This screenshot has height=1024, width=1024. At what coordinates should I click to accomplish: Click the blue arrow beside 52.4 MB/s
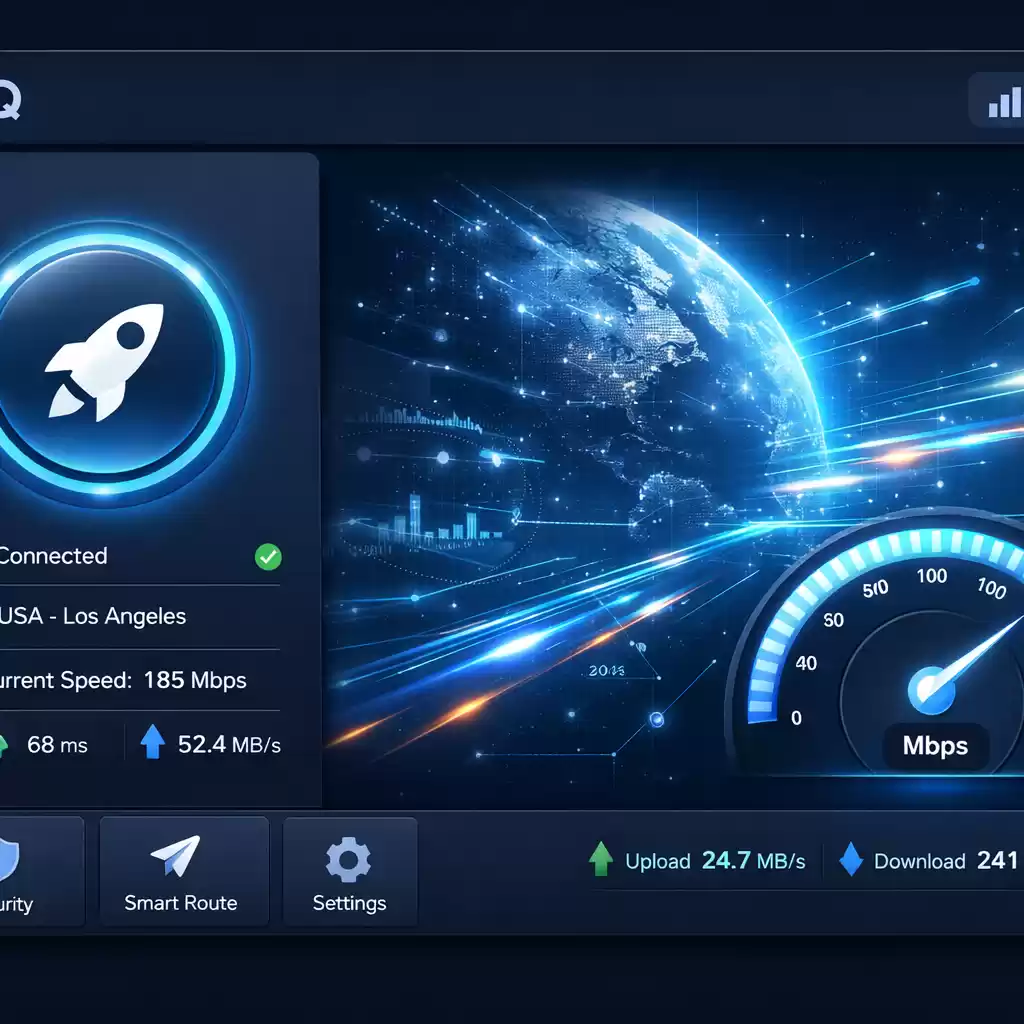[x=152, y=742]
